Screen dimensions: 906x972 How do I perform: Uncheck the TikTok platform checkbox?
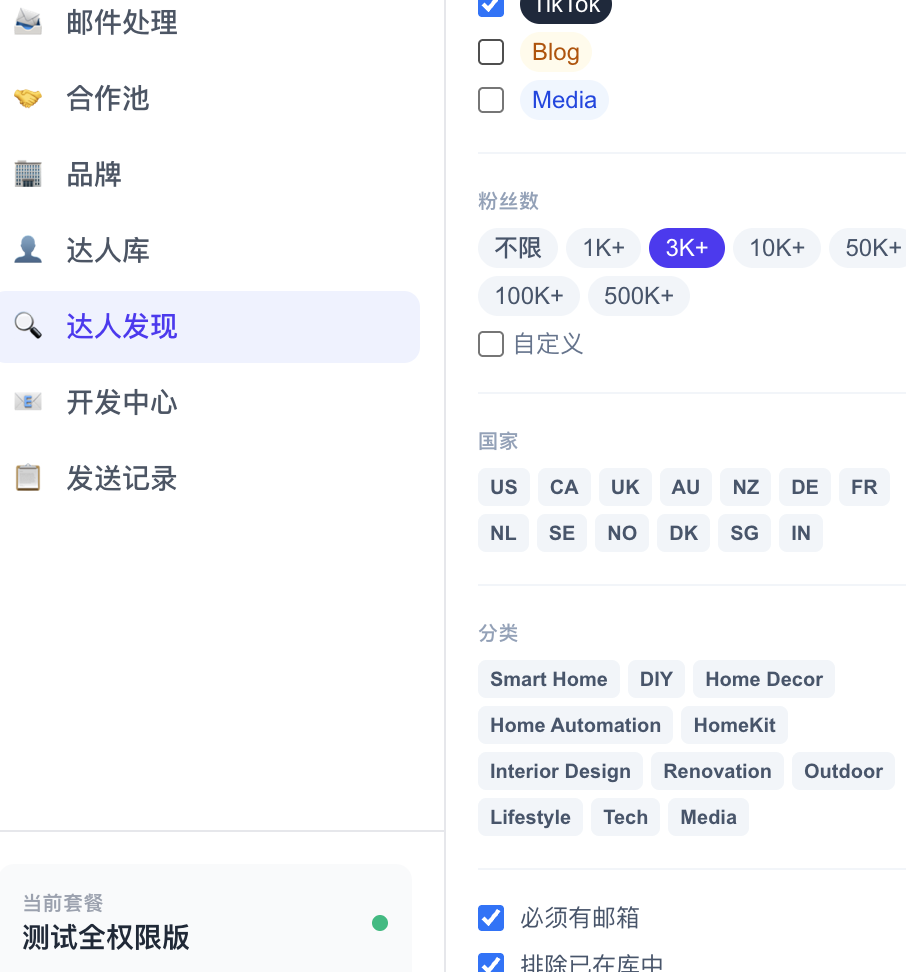click(491, 6)
